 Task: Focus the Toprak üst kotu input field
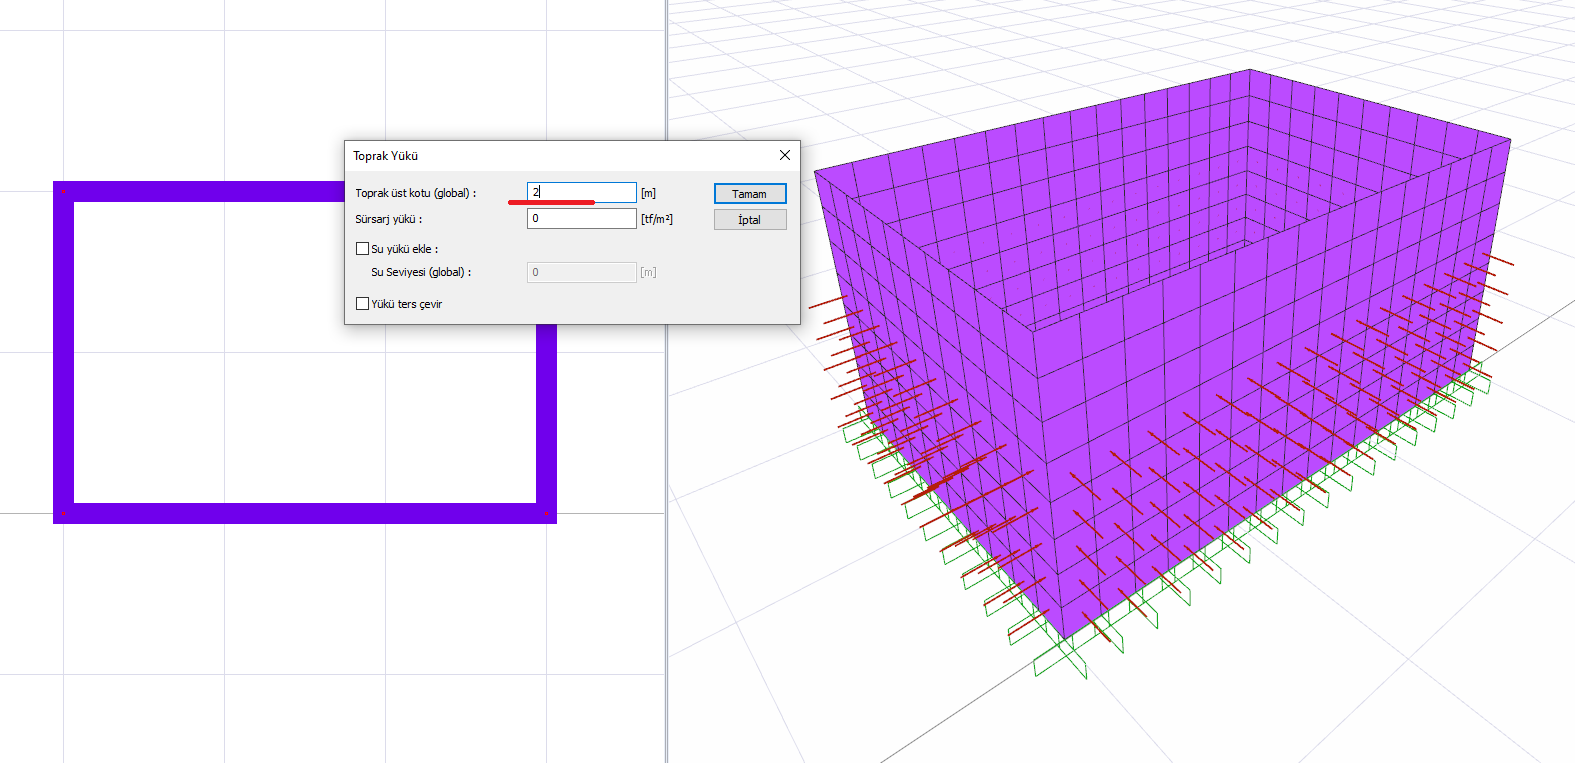582,192
